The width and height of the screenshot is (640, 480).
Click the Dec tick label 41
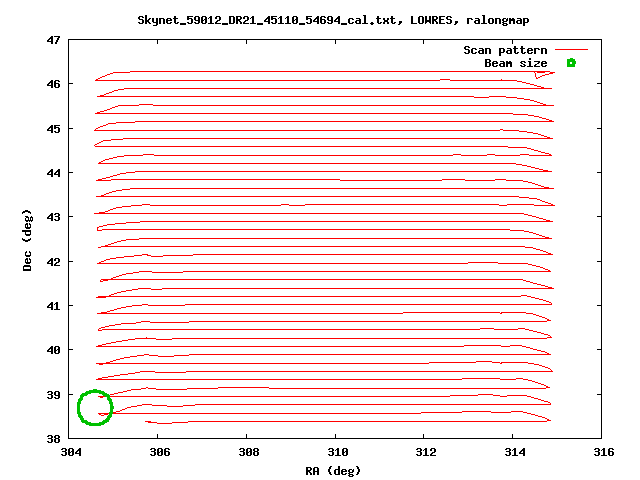click(x=53, y=306)
